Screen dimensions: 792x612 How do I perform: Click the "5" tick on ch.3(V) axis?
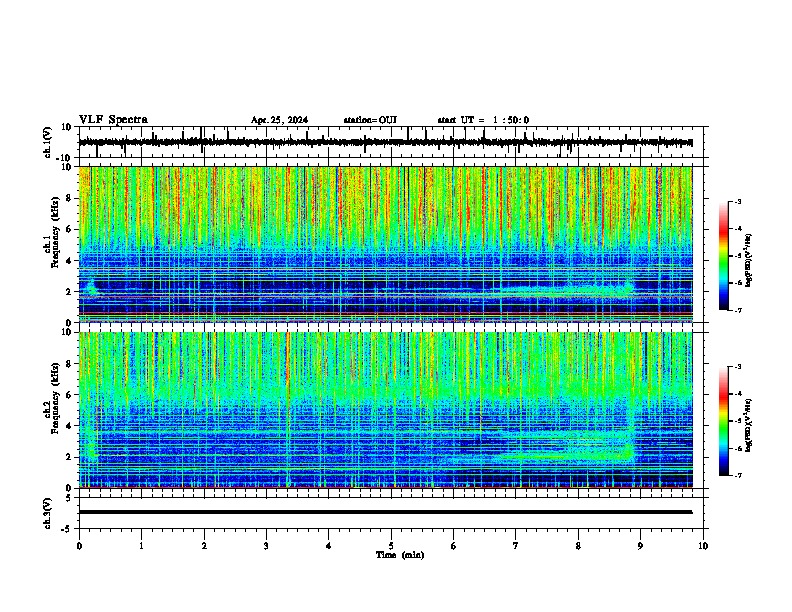coord(70,498)
